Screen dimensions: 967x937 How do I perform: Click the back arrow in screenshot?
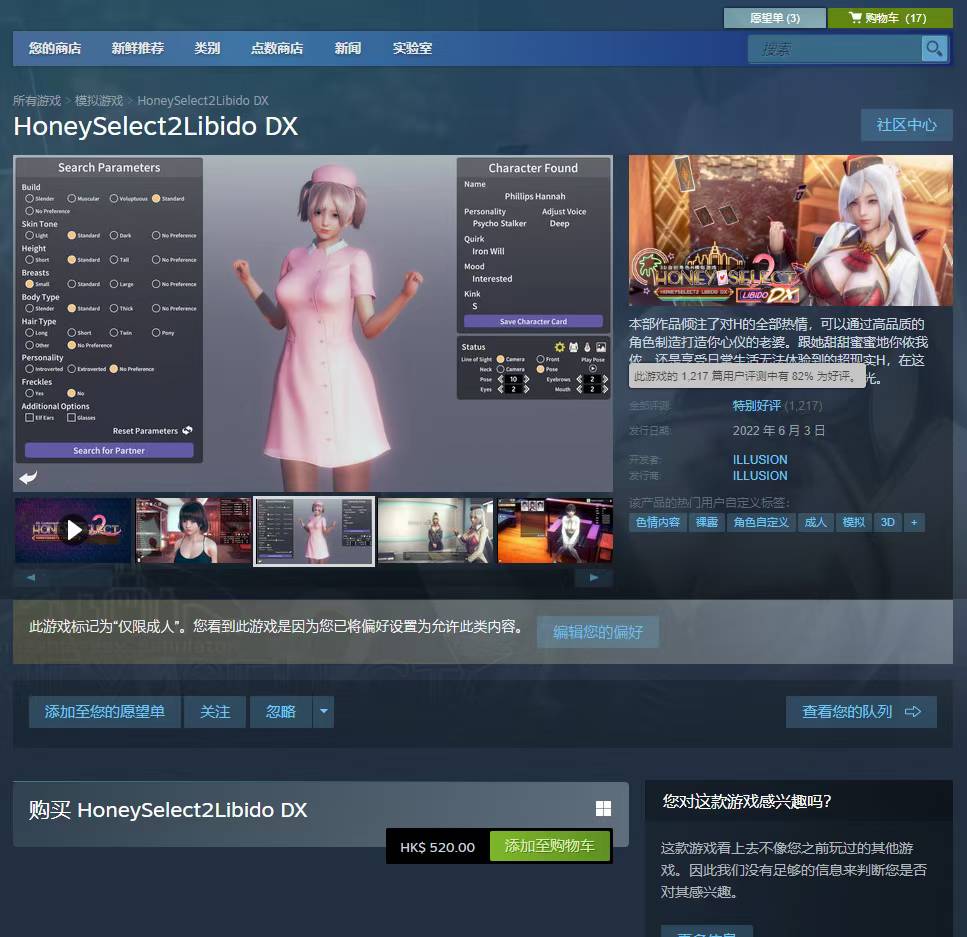28,477
